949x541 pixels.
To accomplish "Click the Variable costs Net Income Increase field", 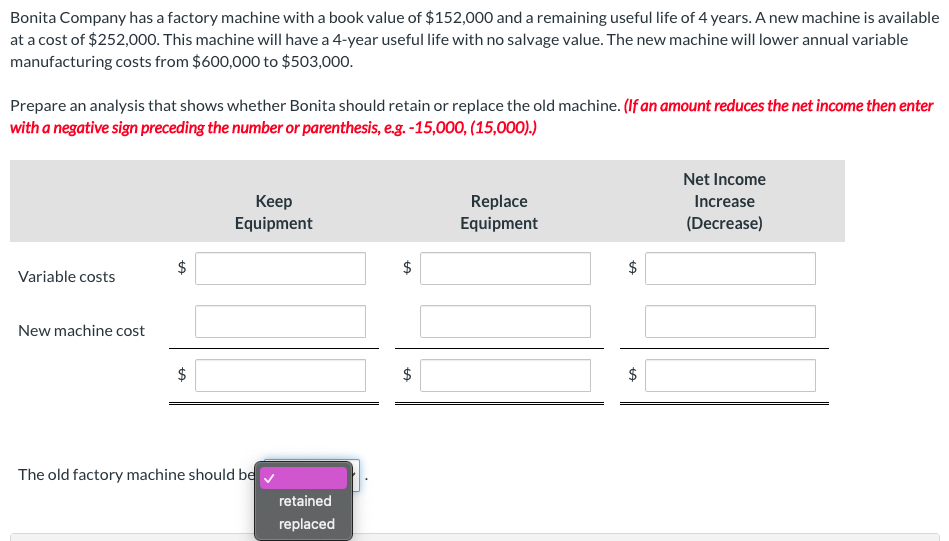I will click(x=731, y=269).
